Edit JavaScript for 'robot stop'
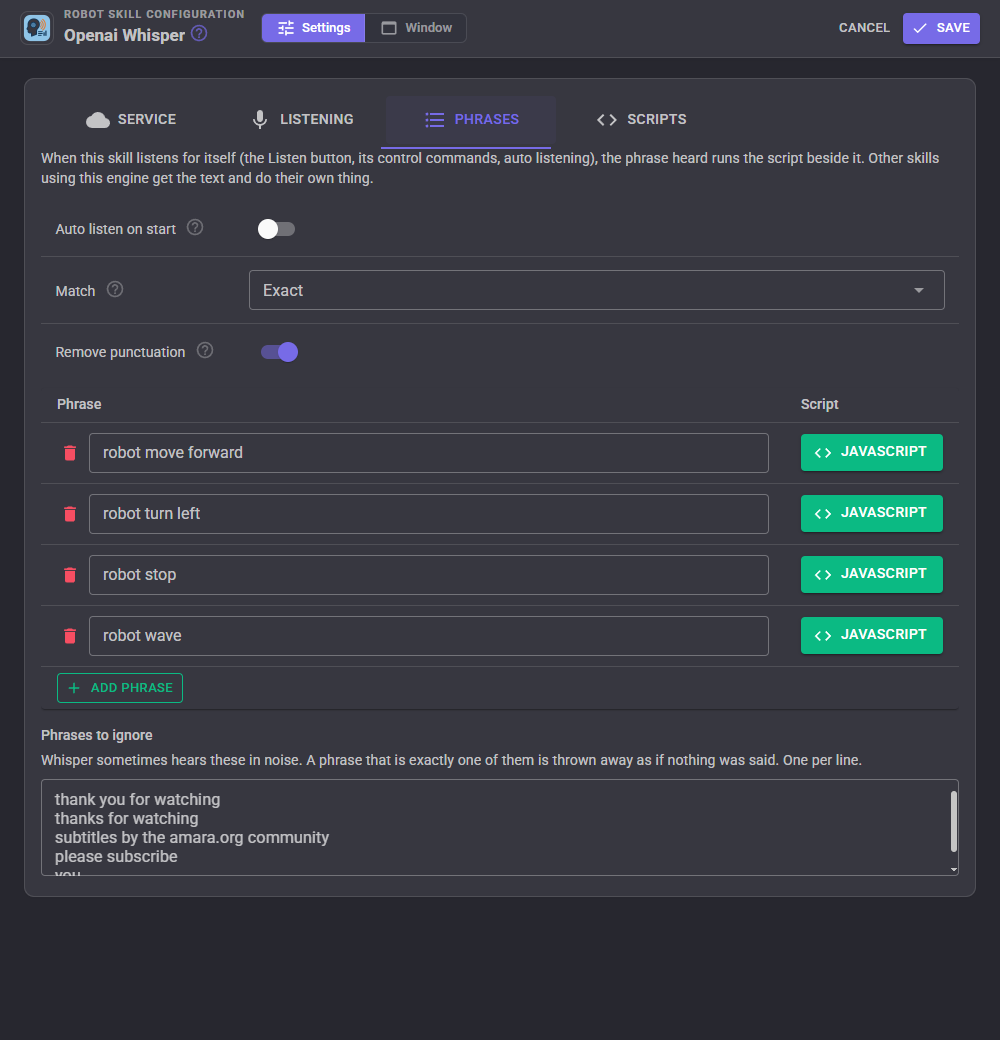Screen dimensions: 1000x1040 point(871,574)
